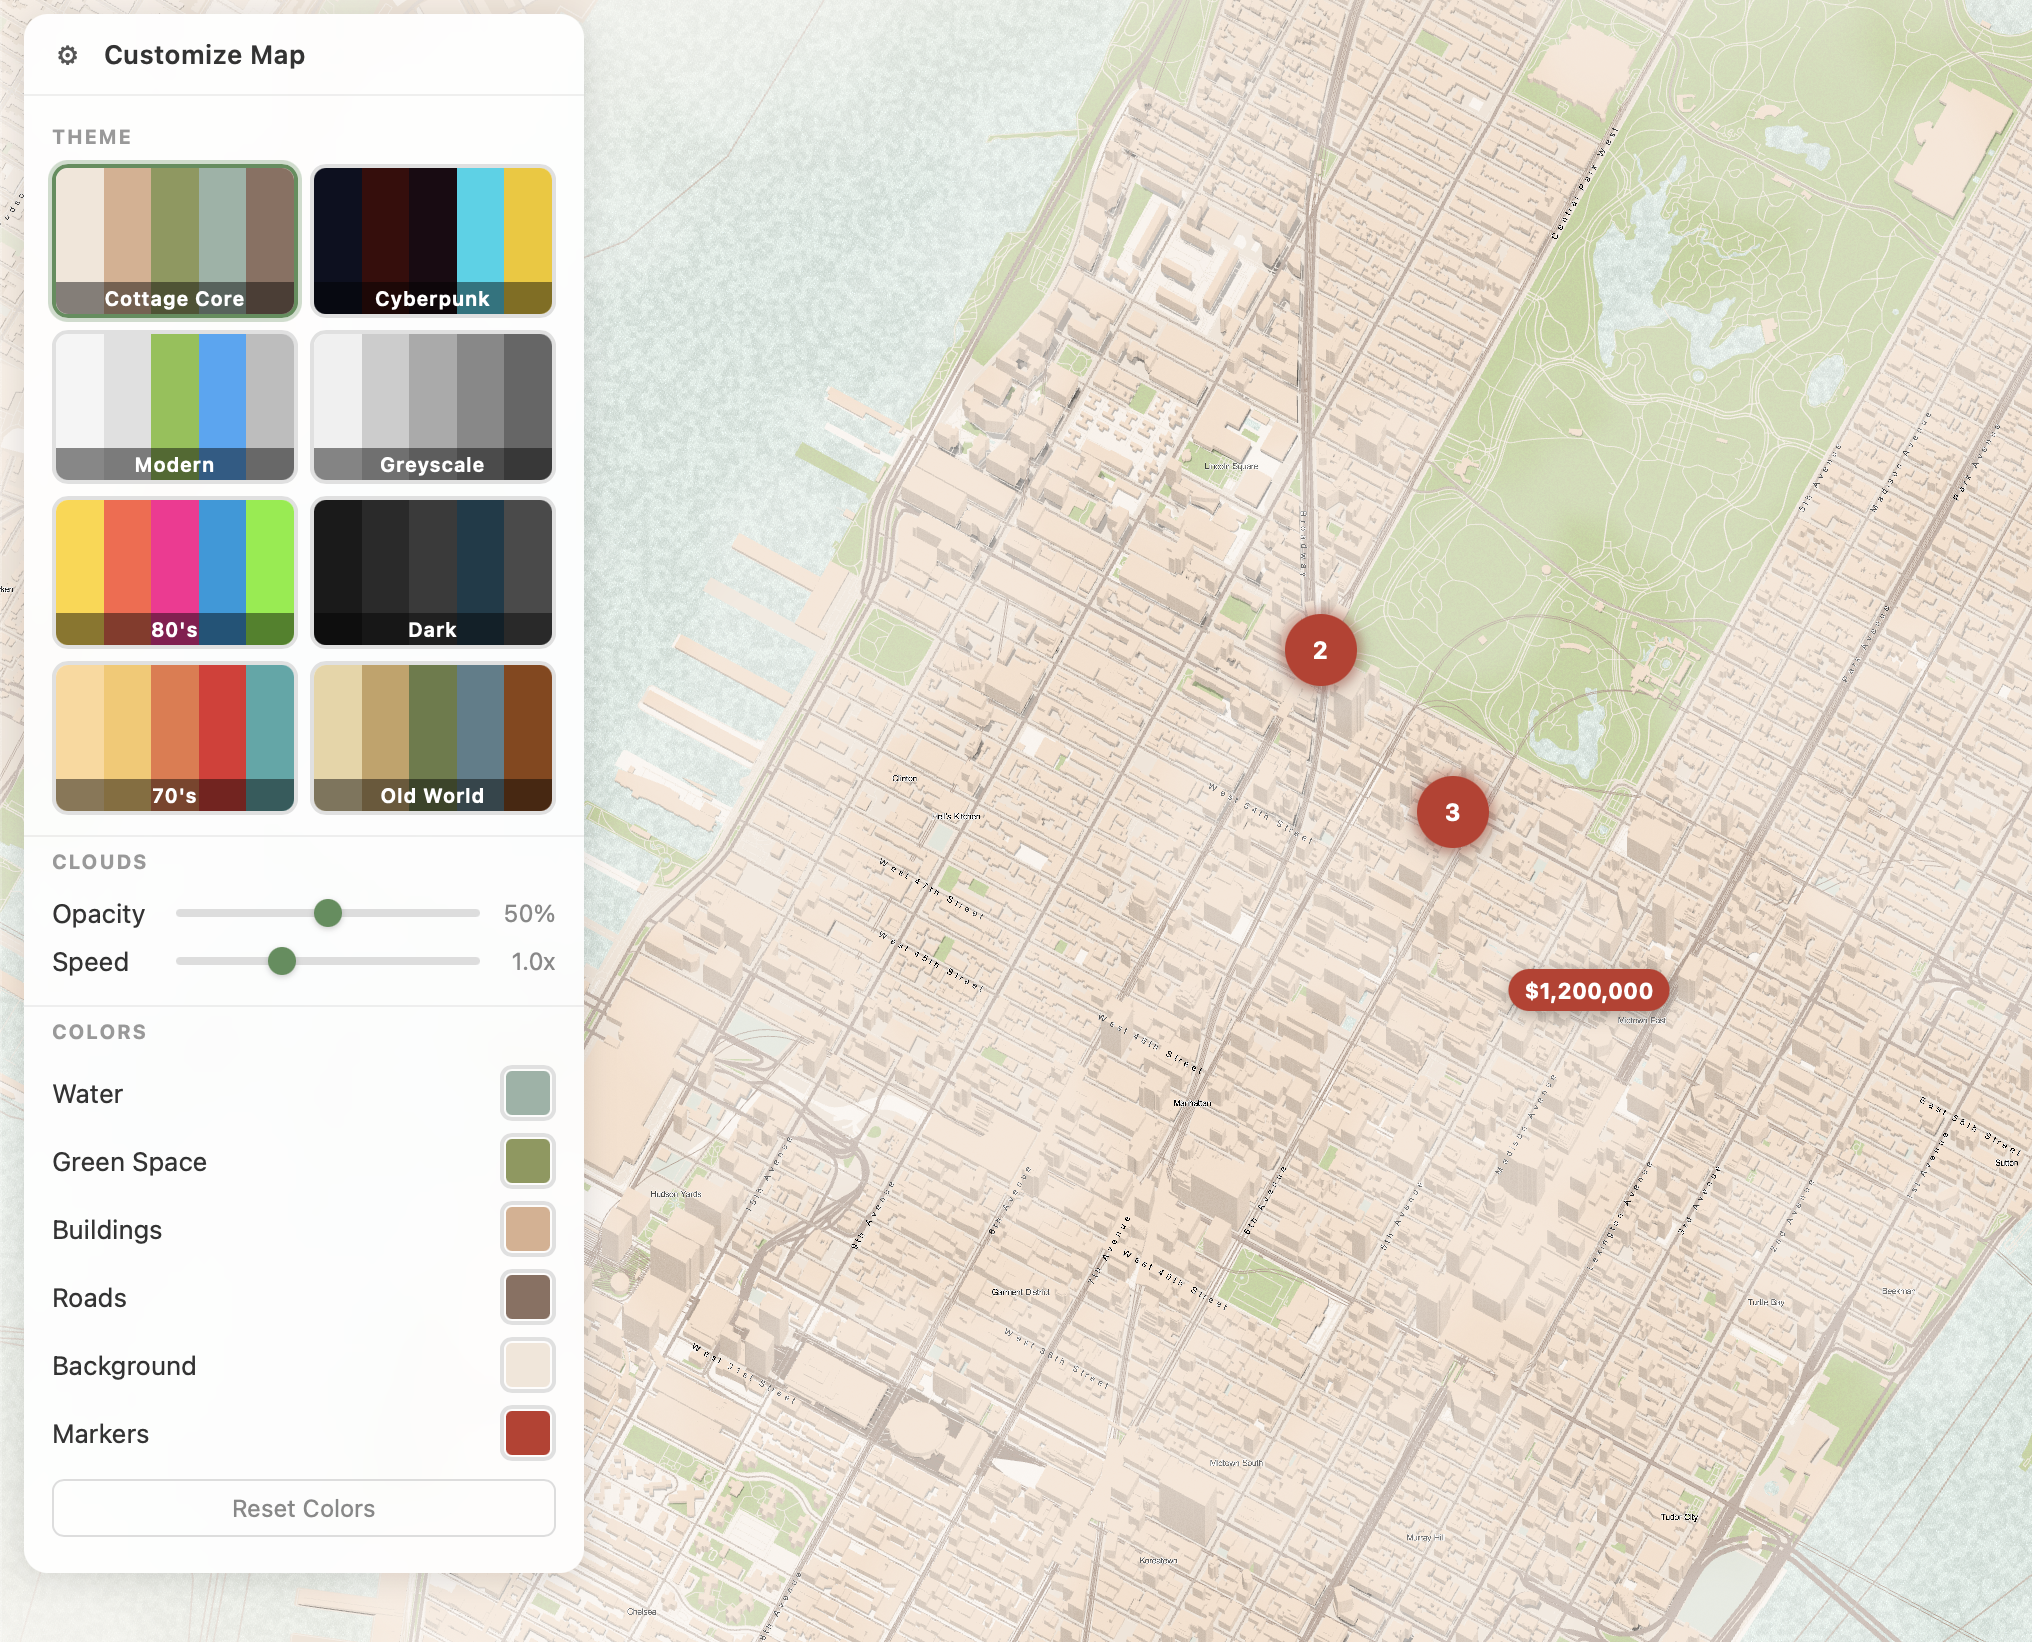The height and width of the screenshot is (1642, 2032).
Task: Open the Green Space color swatch
Action: pos(527,1161)
